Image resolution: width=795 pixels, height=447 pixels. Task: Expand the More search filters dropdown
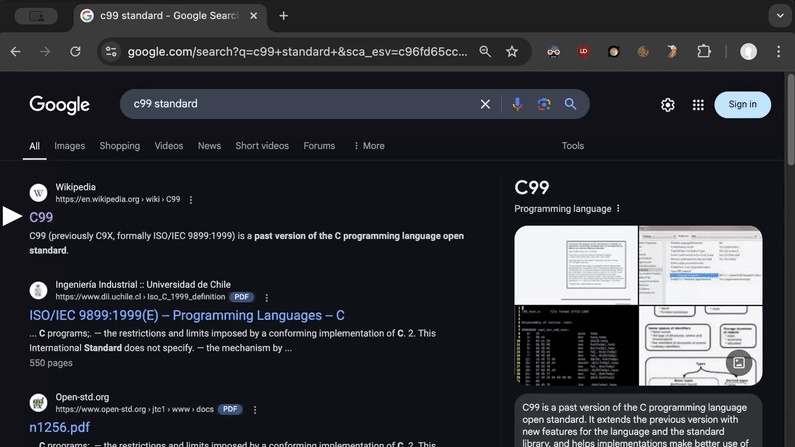(x=369, y=146)
